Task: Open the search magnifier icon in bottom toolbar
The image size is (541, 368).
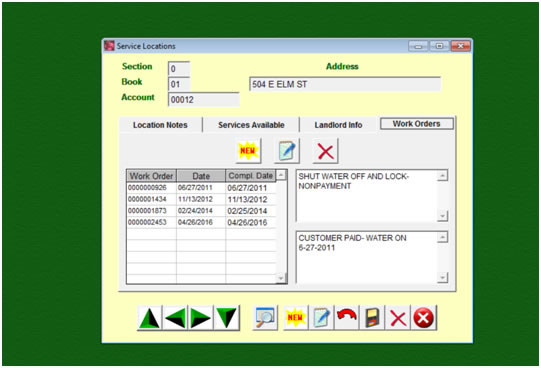Action: coord(265,318)
